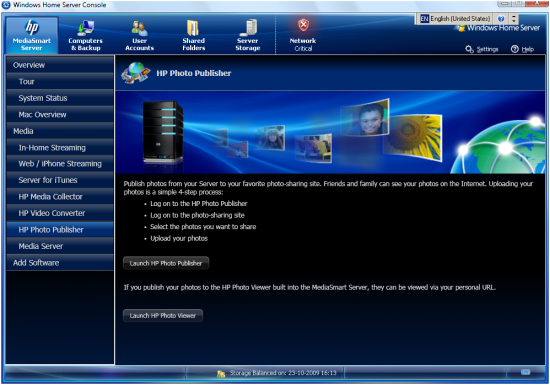Viewport: 550px width, 385px height.
Task: Click 'Log on to the HP Photo Publisher' bullet
Action: point(199,204)
